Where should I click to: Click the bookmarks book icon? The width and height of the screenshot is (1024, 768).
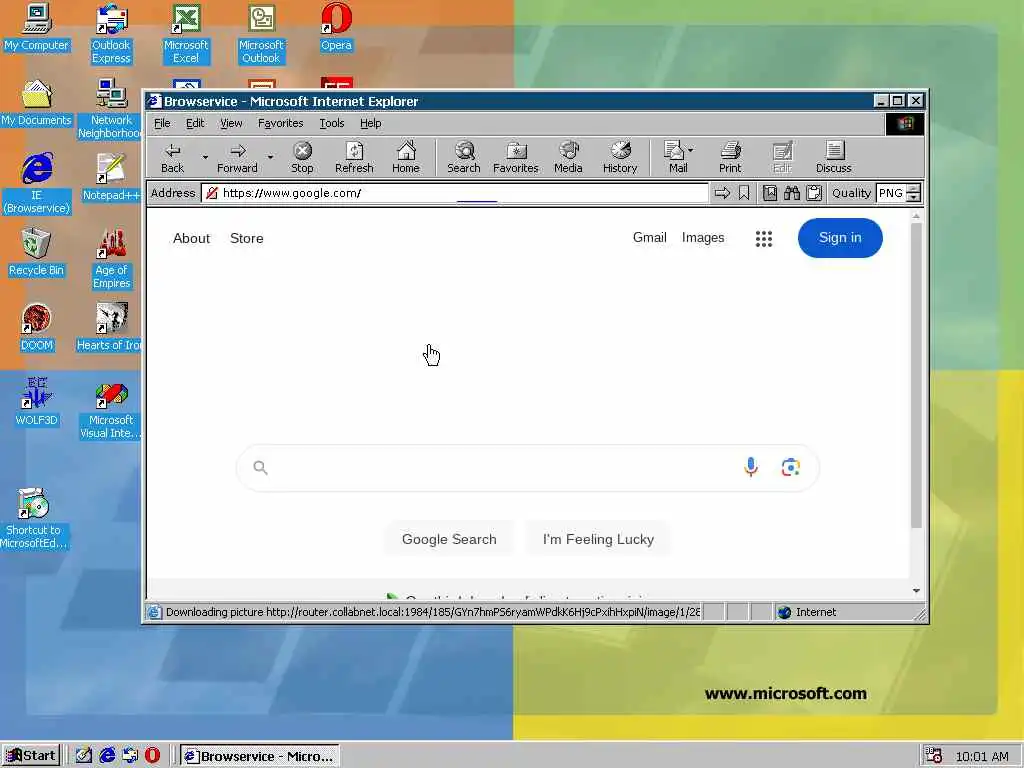pyautogui.click(x=770, y=193)
